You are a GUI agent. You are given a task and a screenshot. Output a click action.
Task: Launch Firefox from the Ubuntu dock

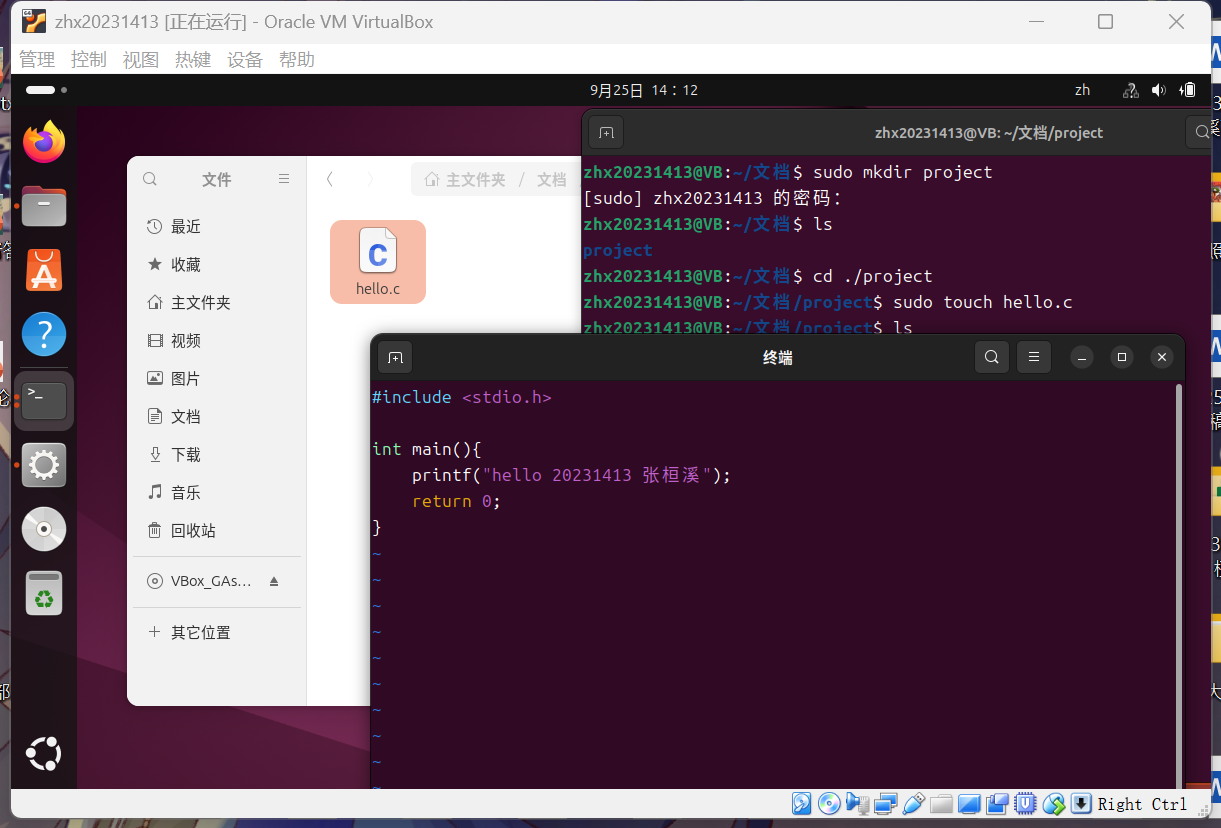coord(44,143)
